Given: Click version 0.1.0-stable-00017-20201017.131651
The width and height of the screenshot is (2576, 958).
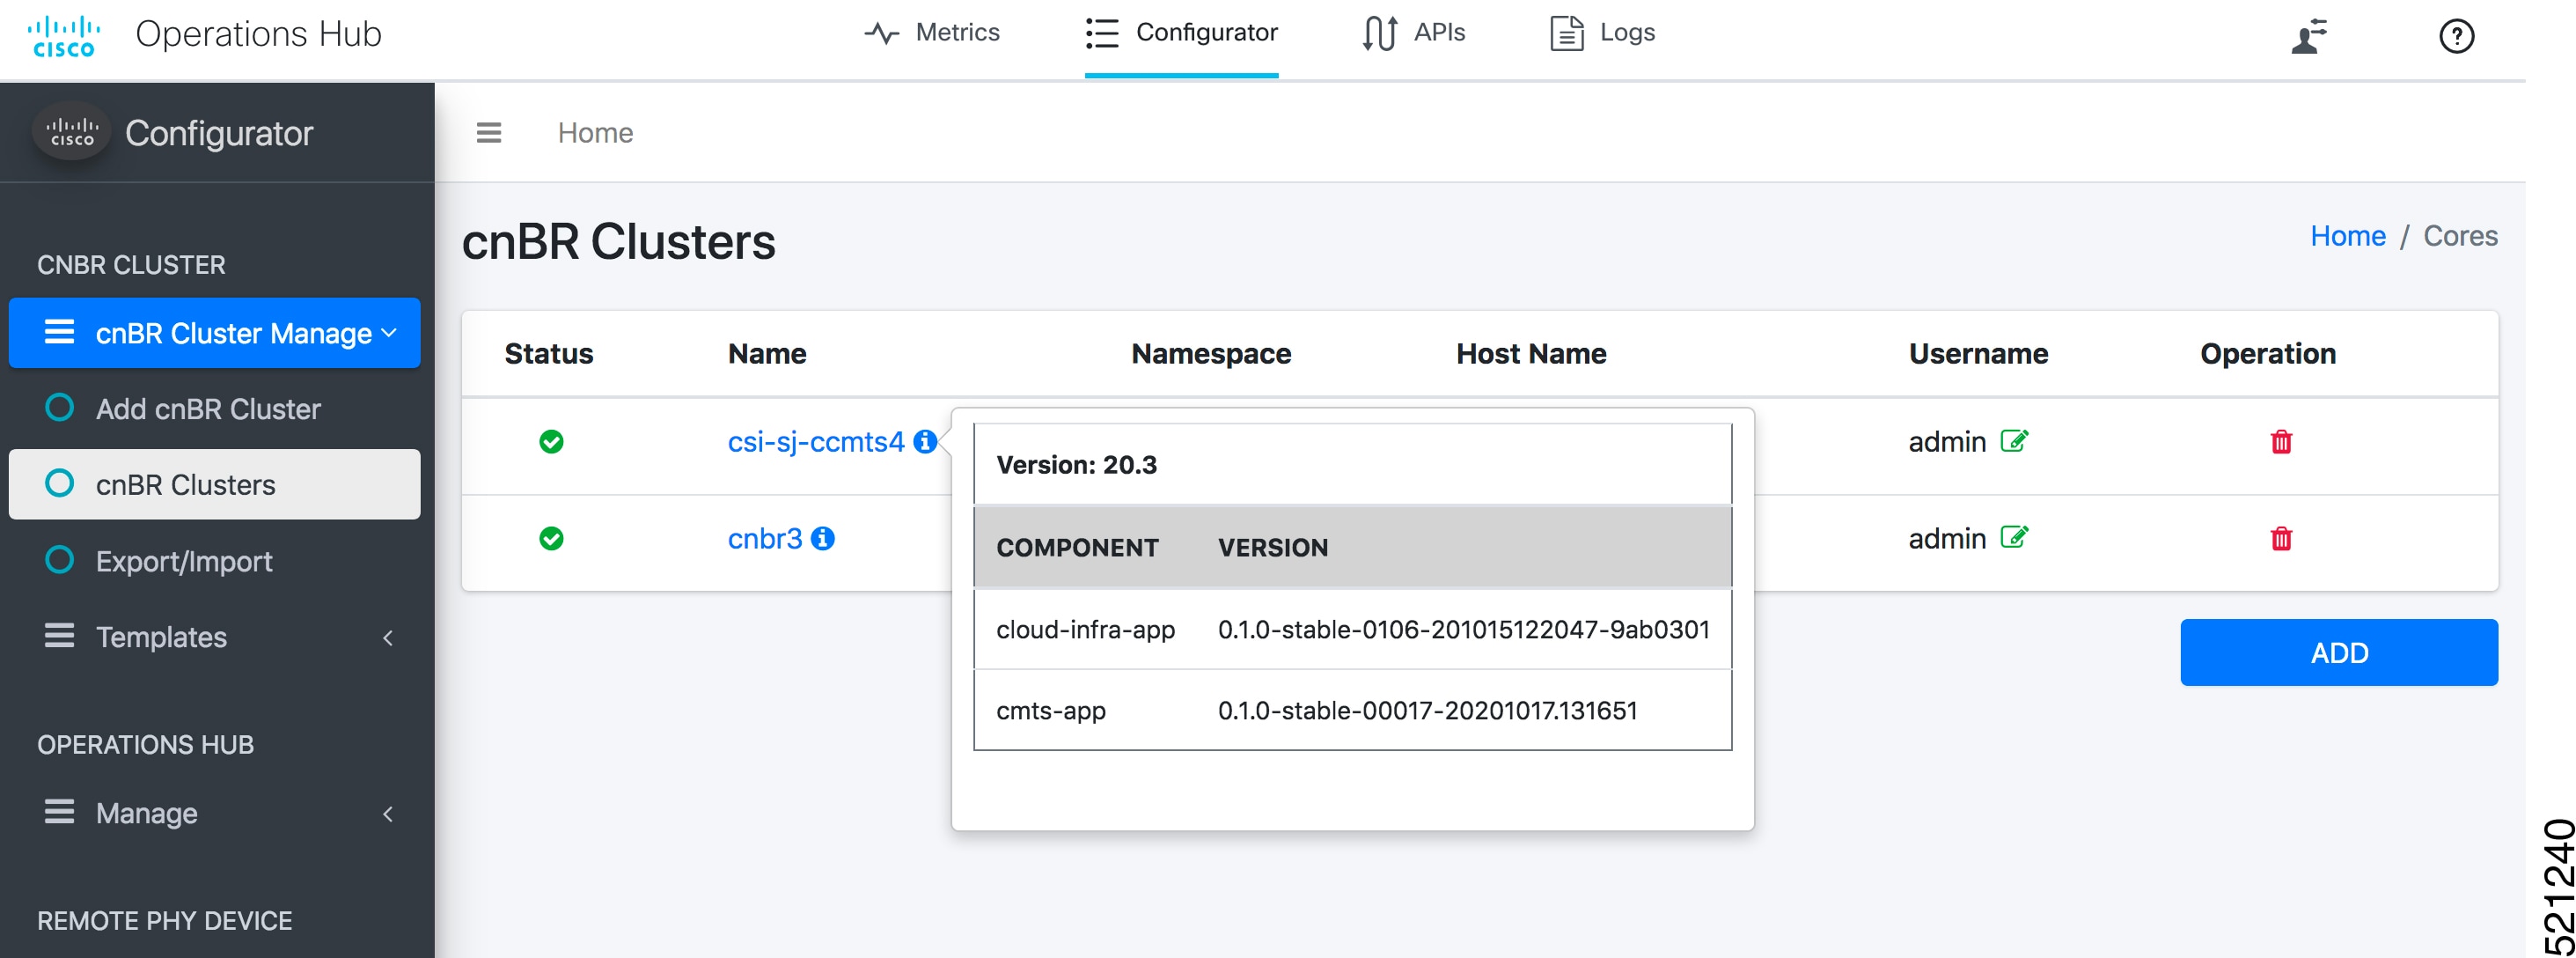Looking at the screenshot, I should click(x=1427, y=710).
